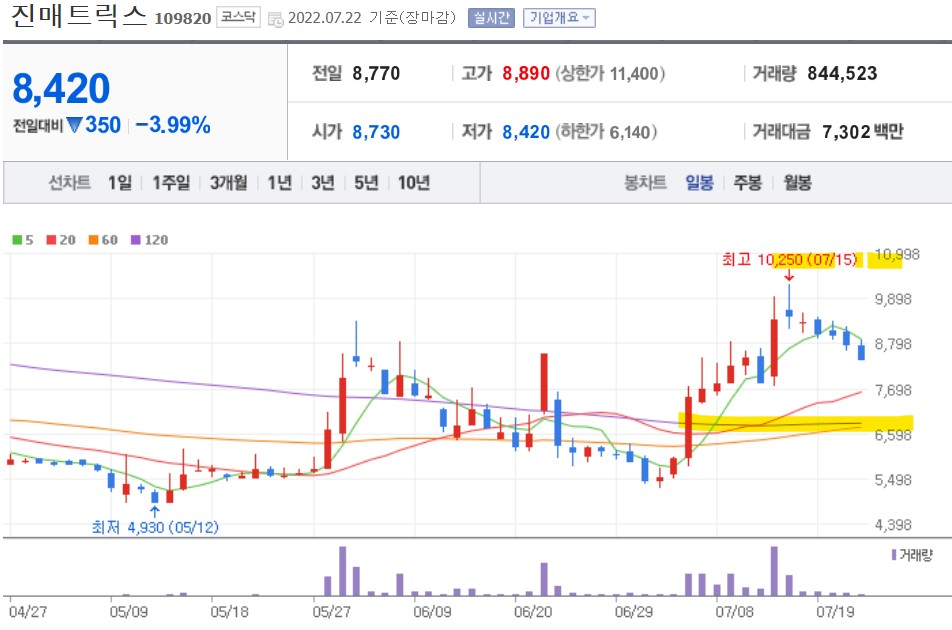
Task: Open the 기업개요 dropdown
Action: [x=559, y=18]
